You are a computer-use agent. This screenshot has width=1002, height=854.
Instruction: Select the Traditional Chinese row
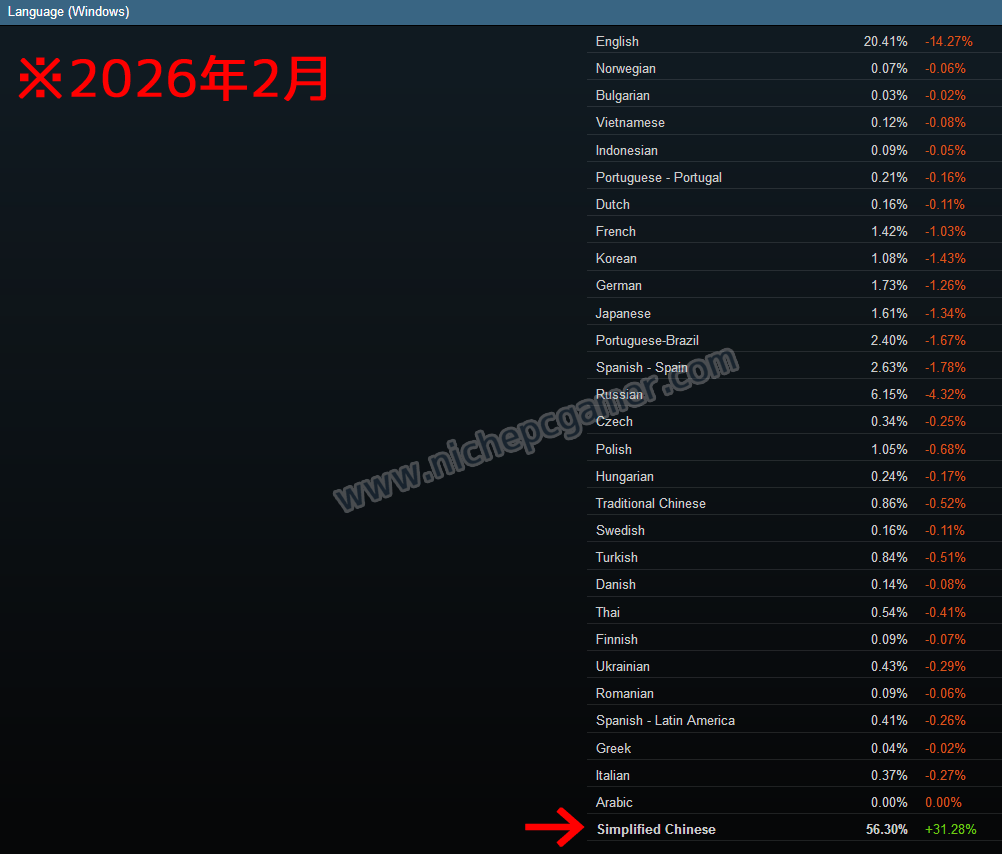click(x=650, y=503)
